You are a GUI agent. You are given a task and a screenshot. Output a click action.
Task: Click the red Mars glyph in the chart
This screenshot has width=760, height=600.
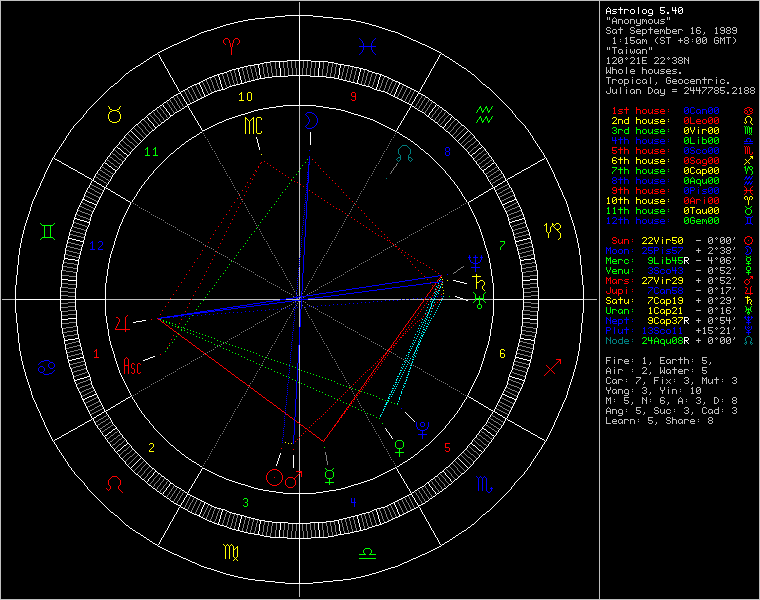pyautogui.click(x=294, y=479)
